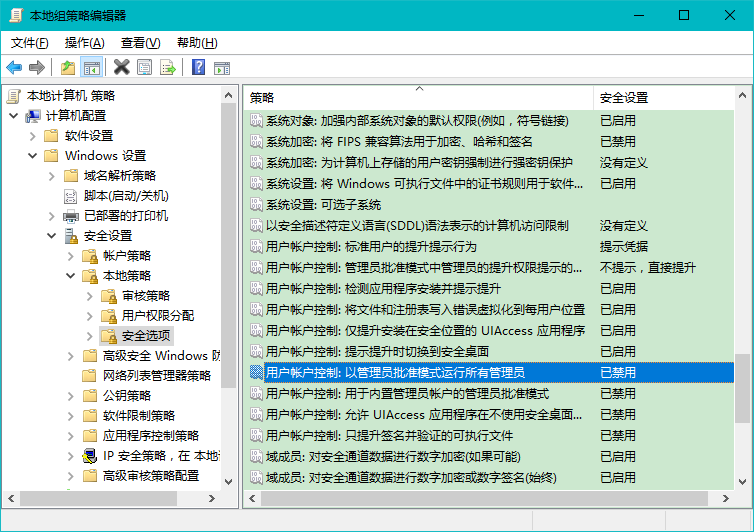This screenshot has width=754, height=532.
Task: Expand the 帐户策略 tree node
Action: (x=70, y=256)
